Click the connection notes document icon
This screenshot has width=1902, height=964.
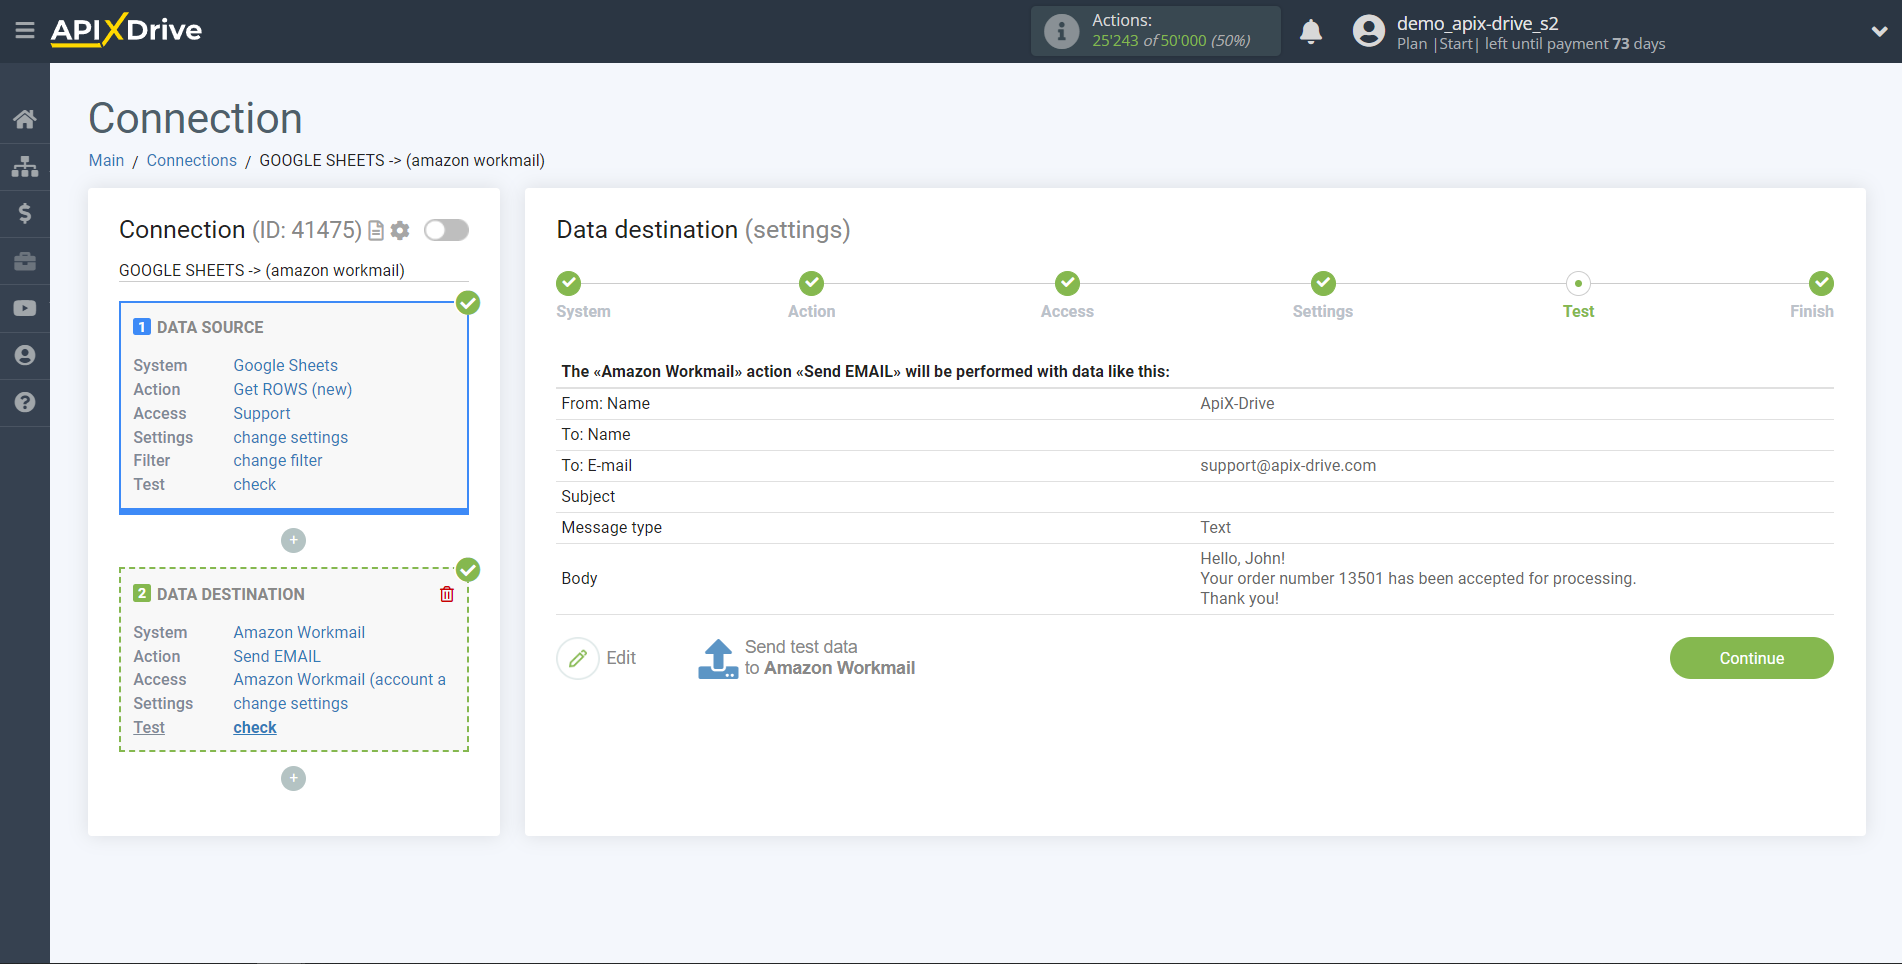(x=376, y=231)
